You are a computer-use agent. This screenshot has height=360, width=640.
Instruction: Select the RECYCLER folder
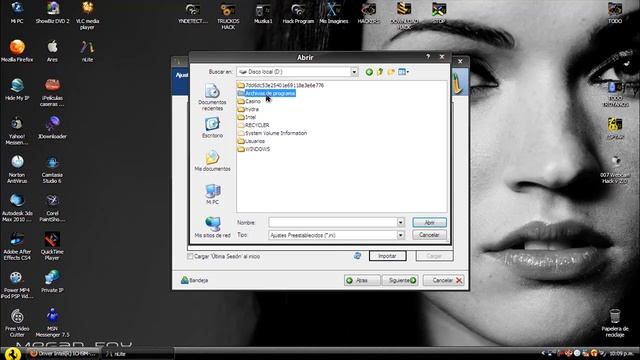click(x=253, y=125)
